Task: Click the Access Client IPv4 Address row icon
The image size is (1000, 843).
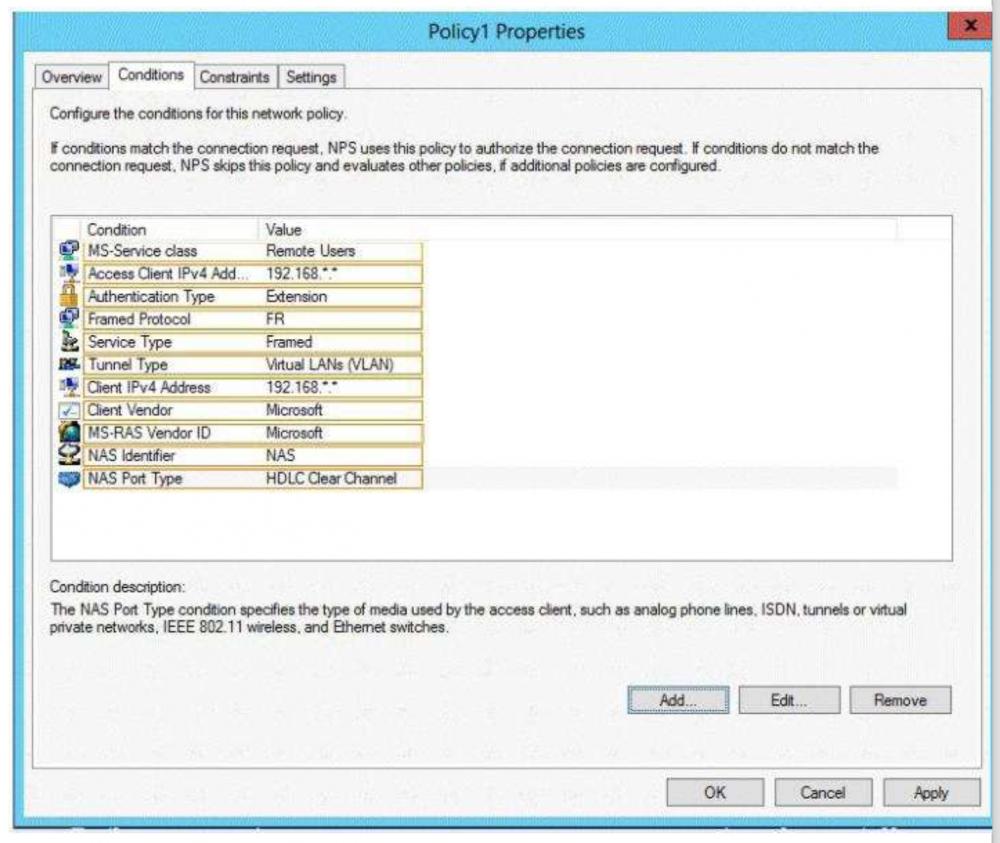Action: tap(69, 273)
